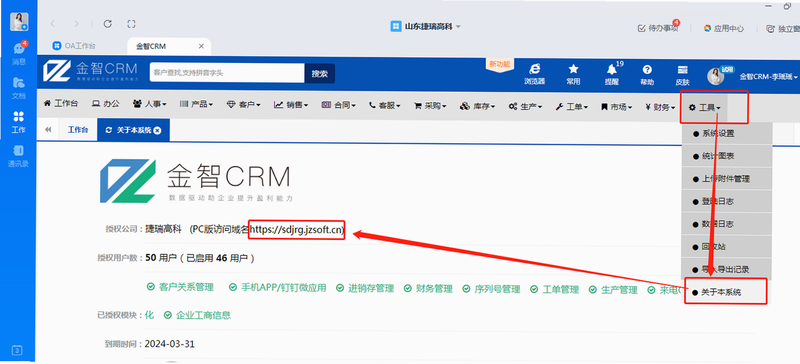Expand the 采购 menu

(x=430, y=106)
